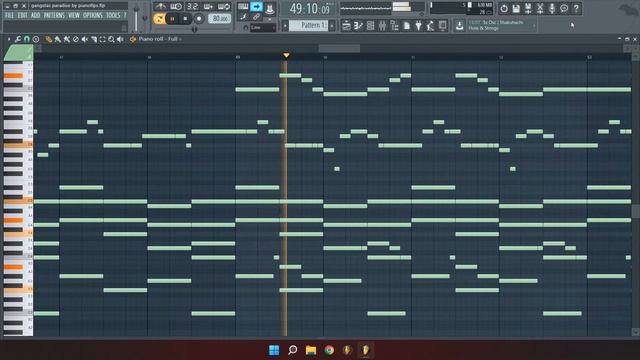Viewport: 640px width, 360px height.
Task: Open the global snap selector showing Line
Action: click(x=263, y=27)
